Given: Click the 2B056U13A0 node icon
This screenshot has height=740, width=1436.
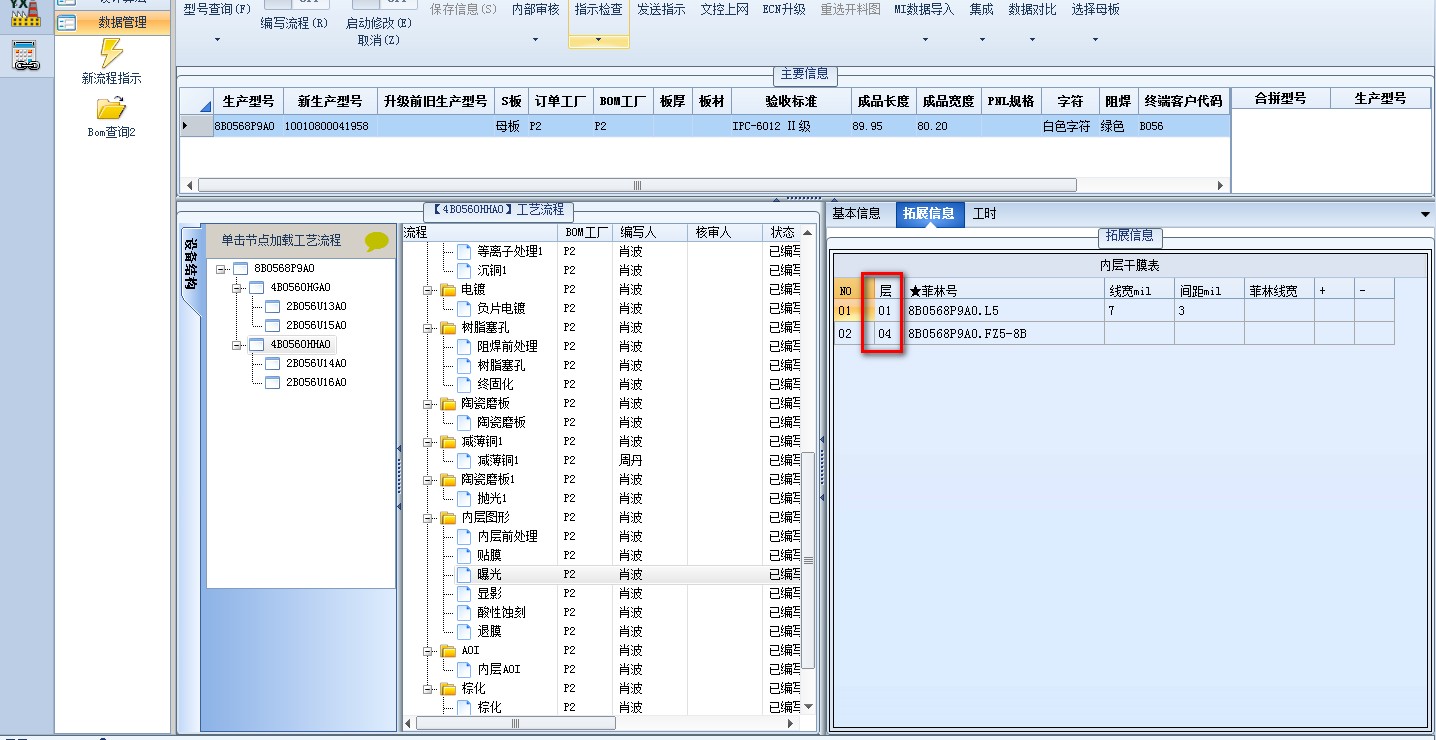Looking at the screenshot, I should pyautogui.click(x=273, y=307).
